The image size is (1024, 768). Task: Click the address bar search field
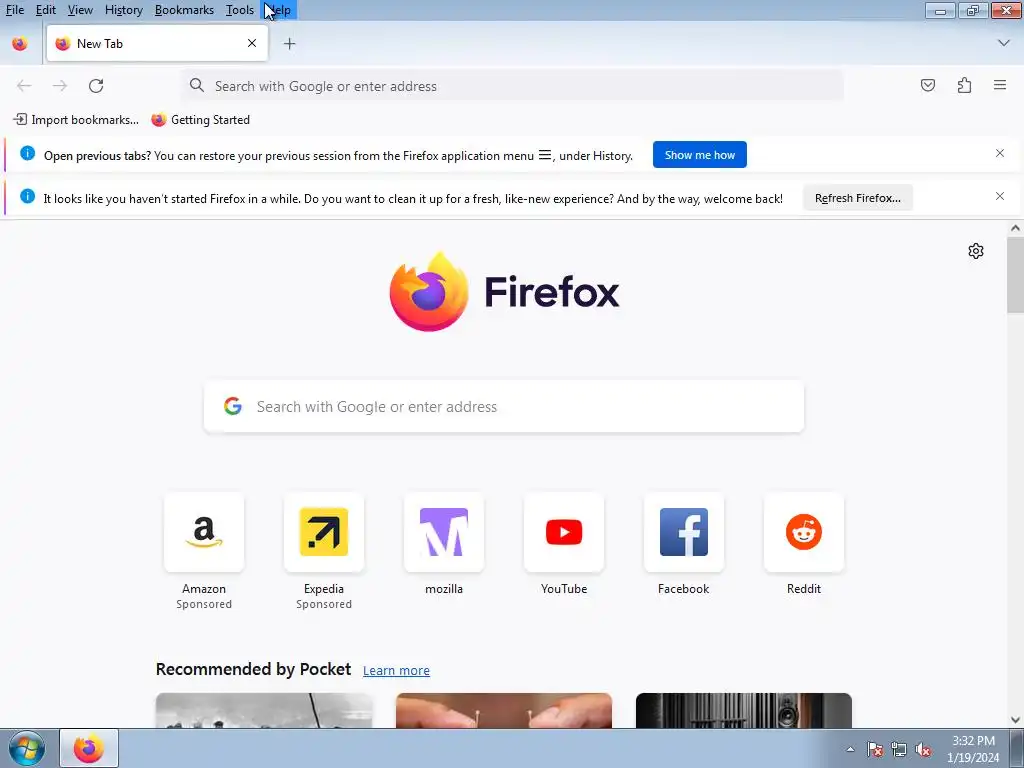coord(512,86)
